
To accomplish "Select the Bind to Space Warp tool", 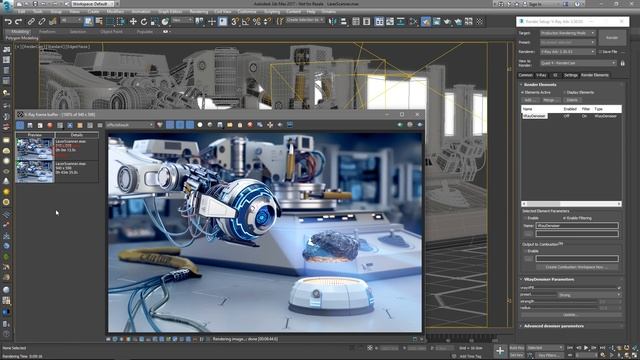I will click(x=53, y=21).
